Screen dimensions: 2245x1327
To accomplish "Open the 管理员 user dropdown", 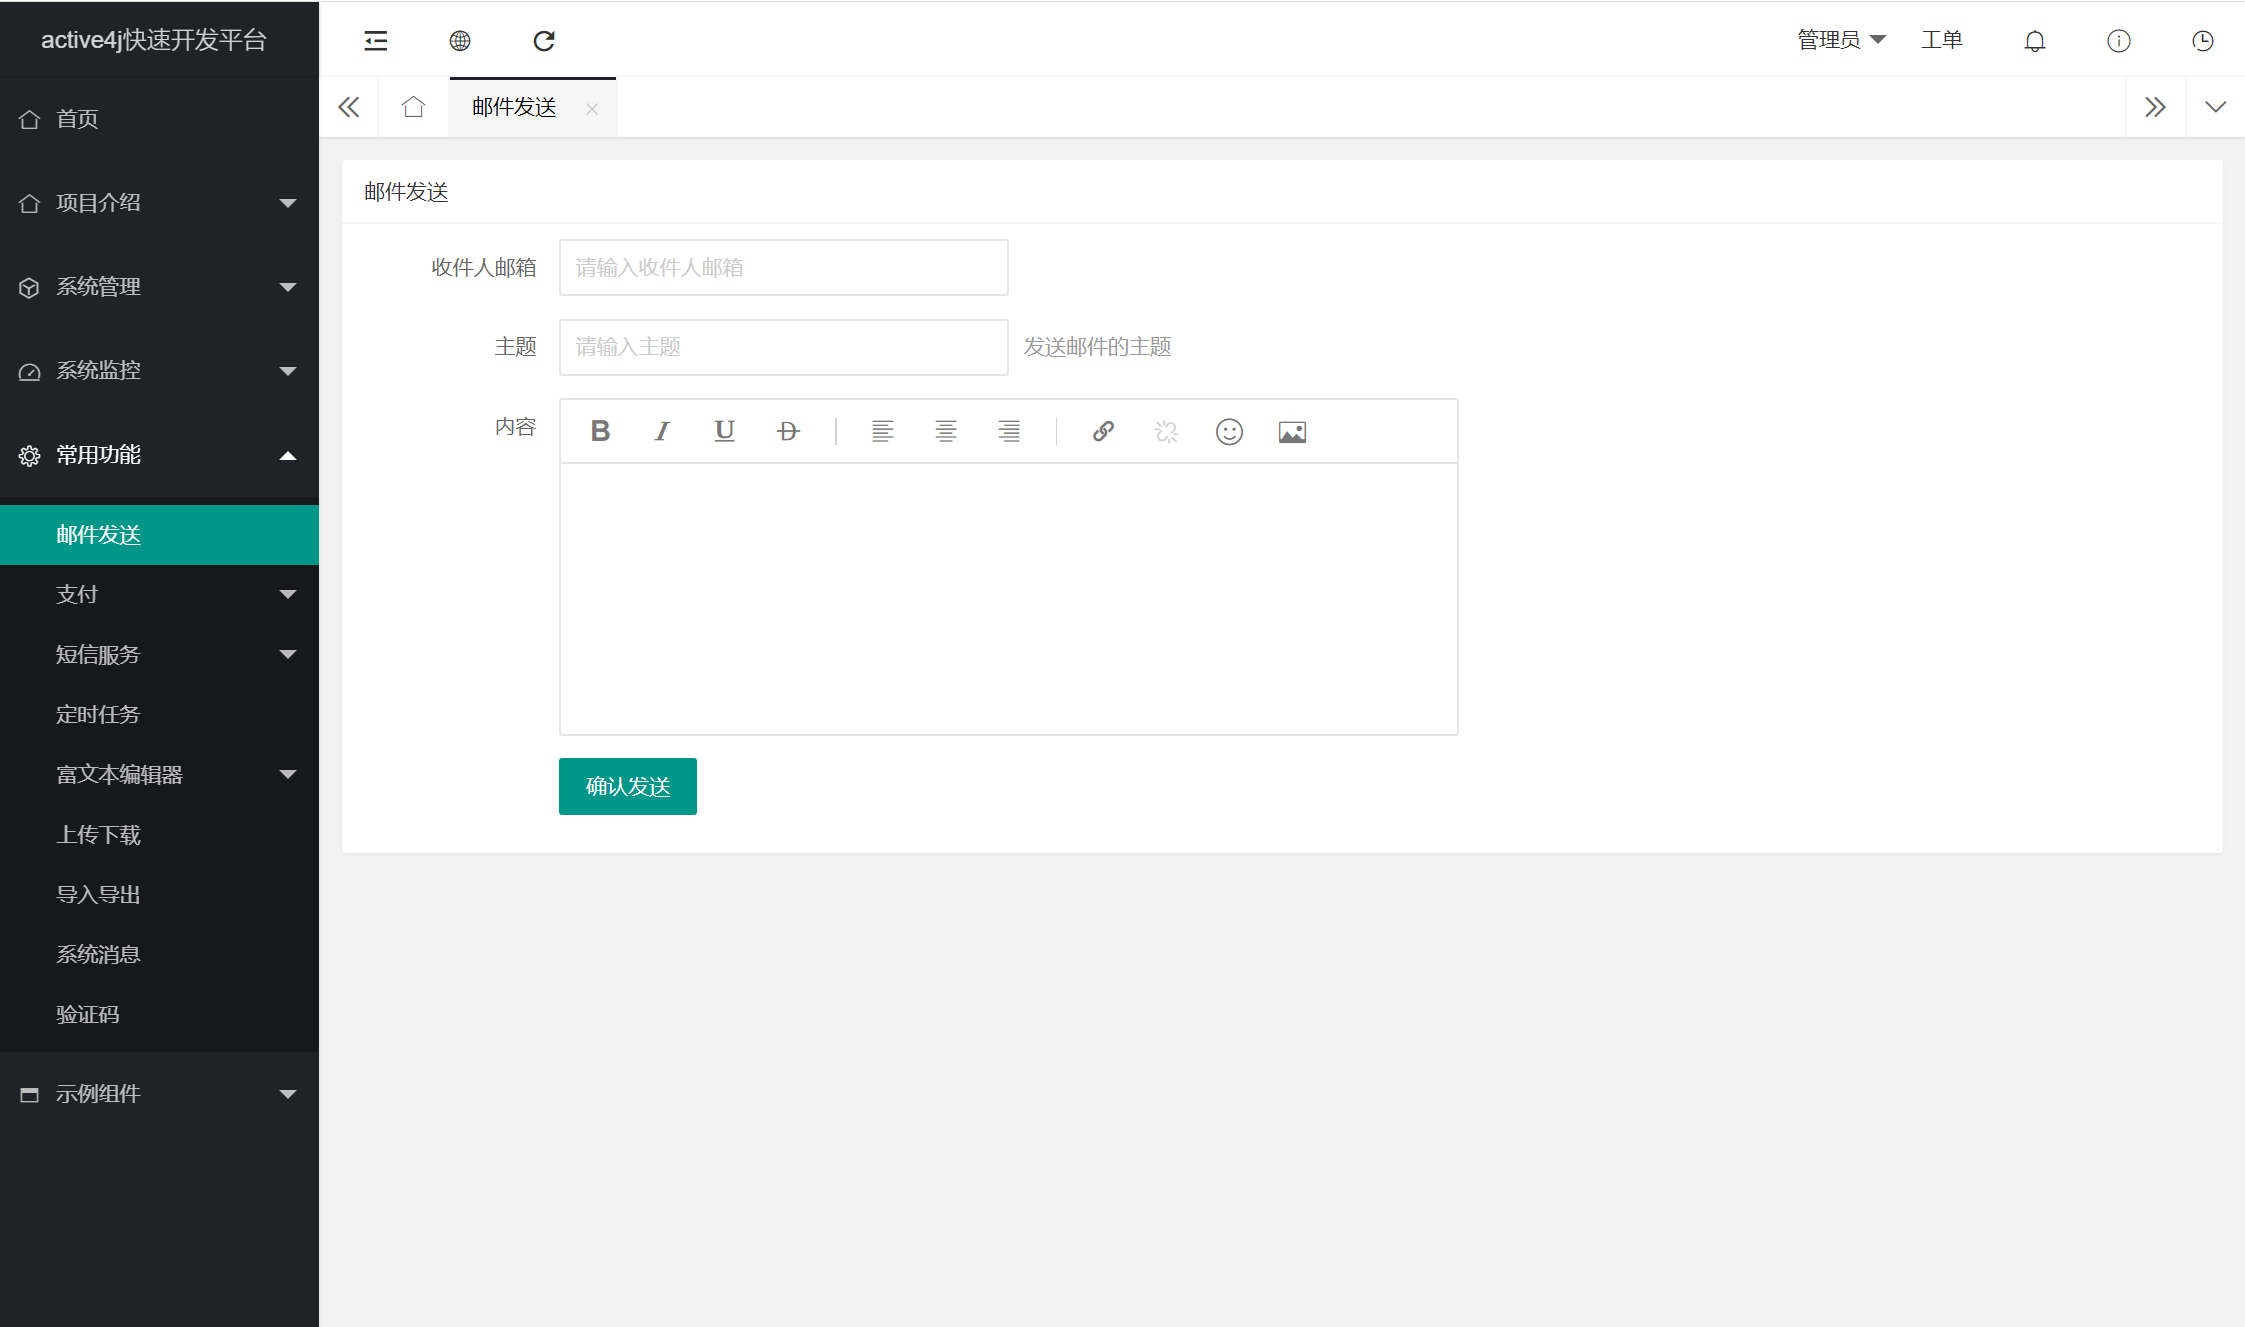I will pos(1840,40).
